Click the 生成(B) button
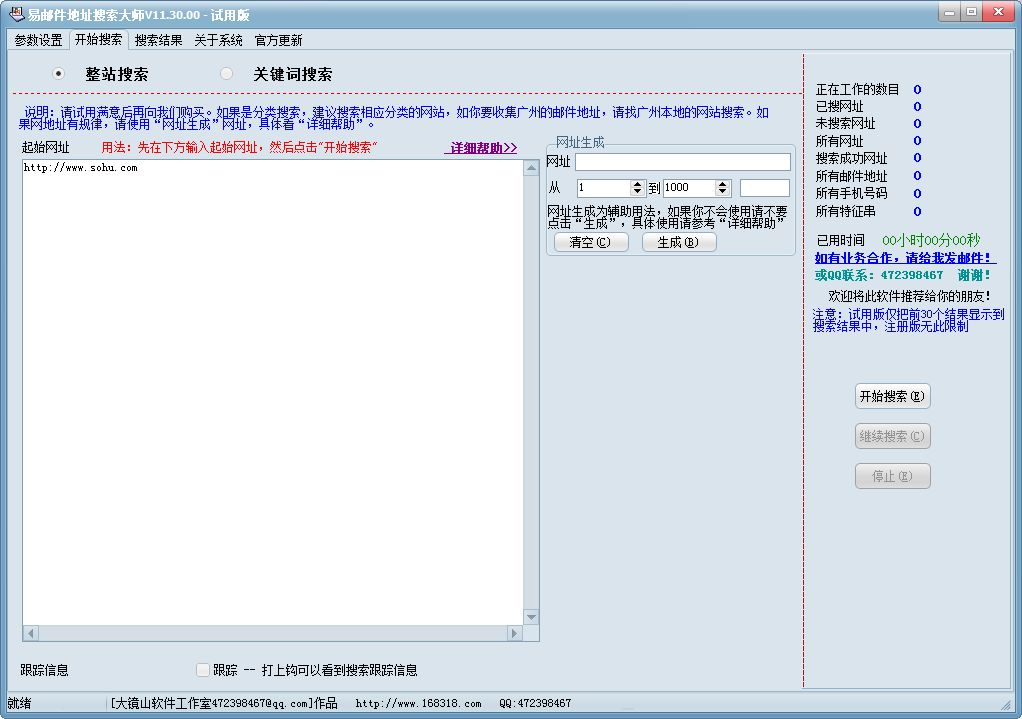Image resolution: width=1022 pixels, height=719 pixels. click(x=679, y=242)
